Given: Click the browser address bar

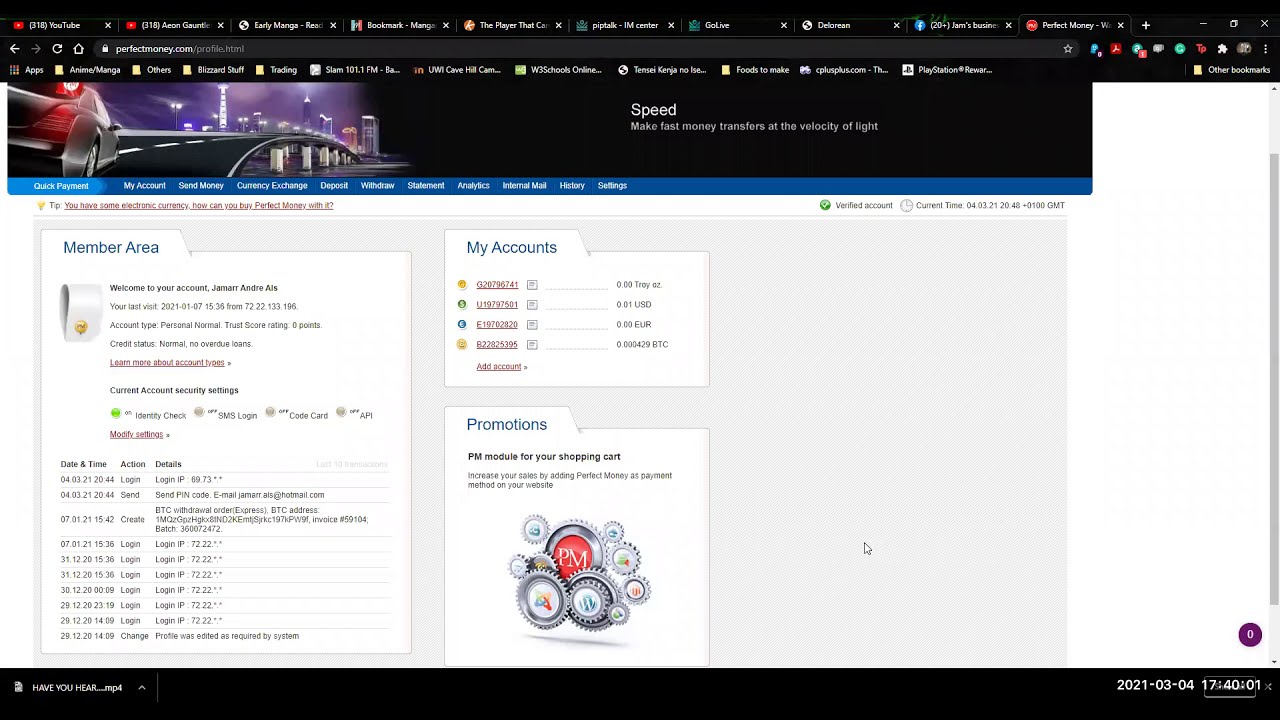Looking at the screenshot, I should coord(580,48).
